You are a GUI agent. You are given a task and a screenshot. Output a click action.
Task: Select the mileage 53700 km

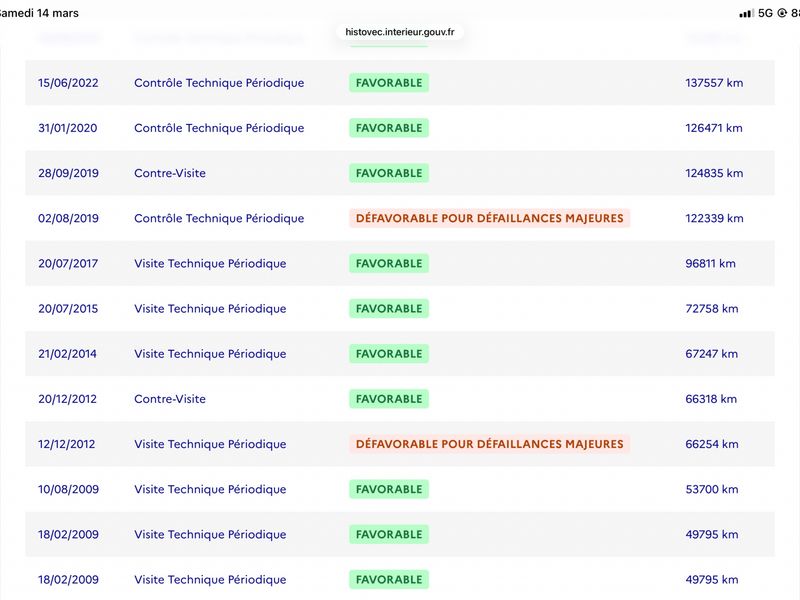712,489
